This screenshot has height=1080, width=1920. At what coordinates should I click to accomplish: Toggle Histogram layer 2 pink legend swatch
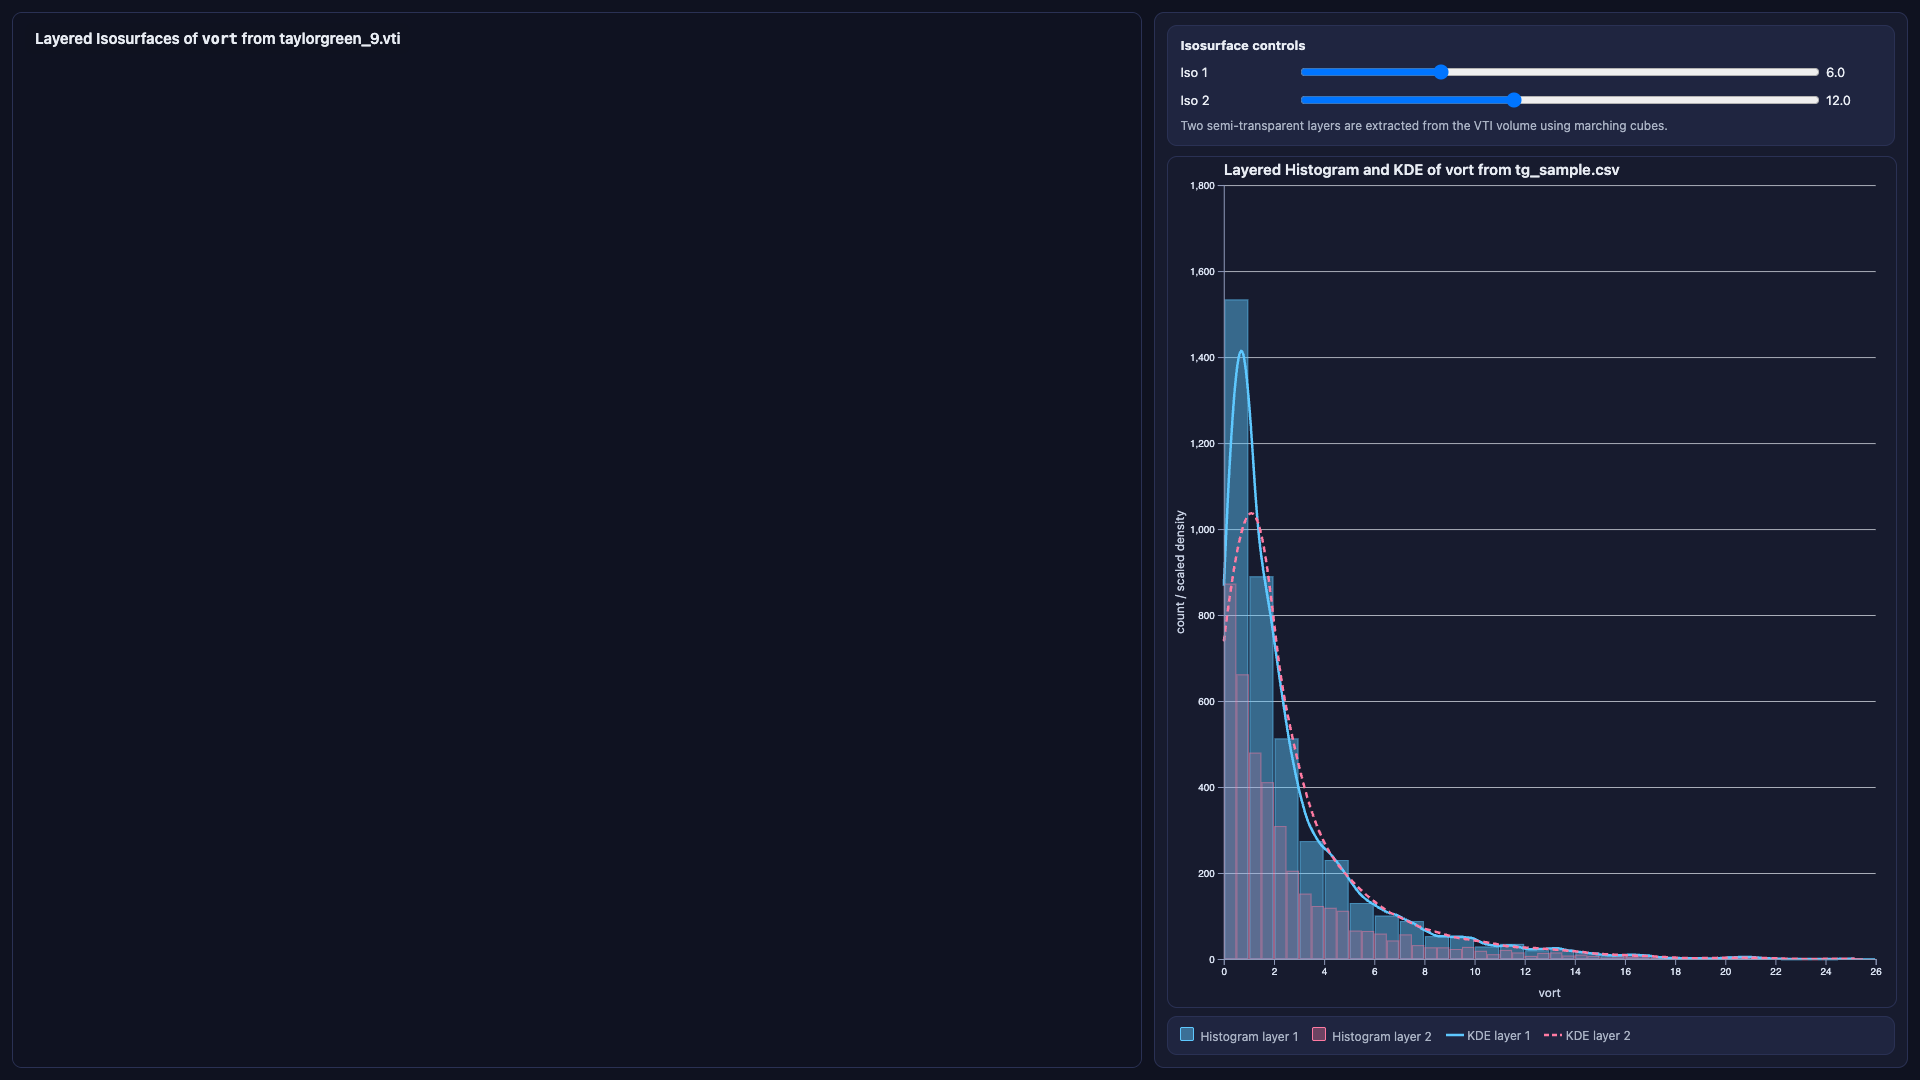tap(1319, 1035)
